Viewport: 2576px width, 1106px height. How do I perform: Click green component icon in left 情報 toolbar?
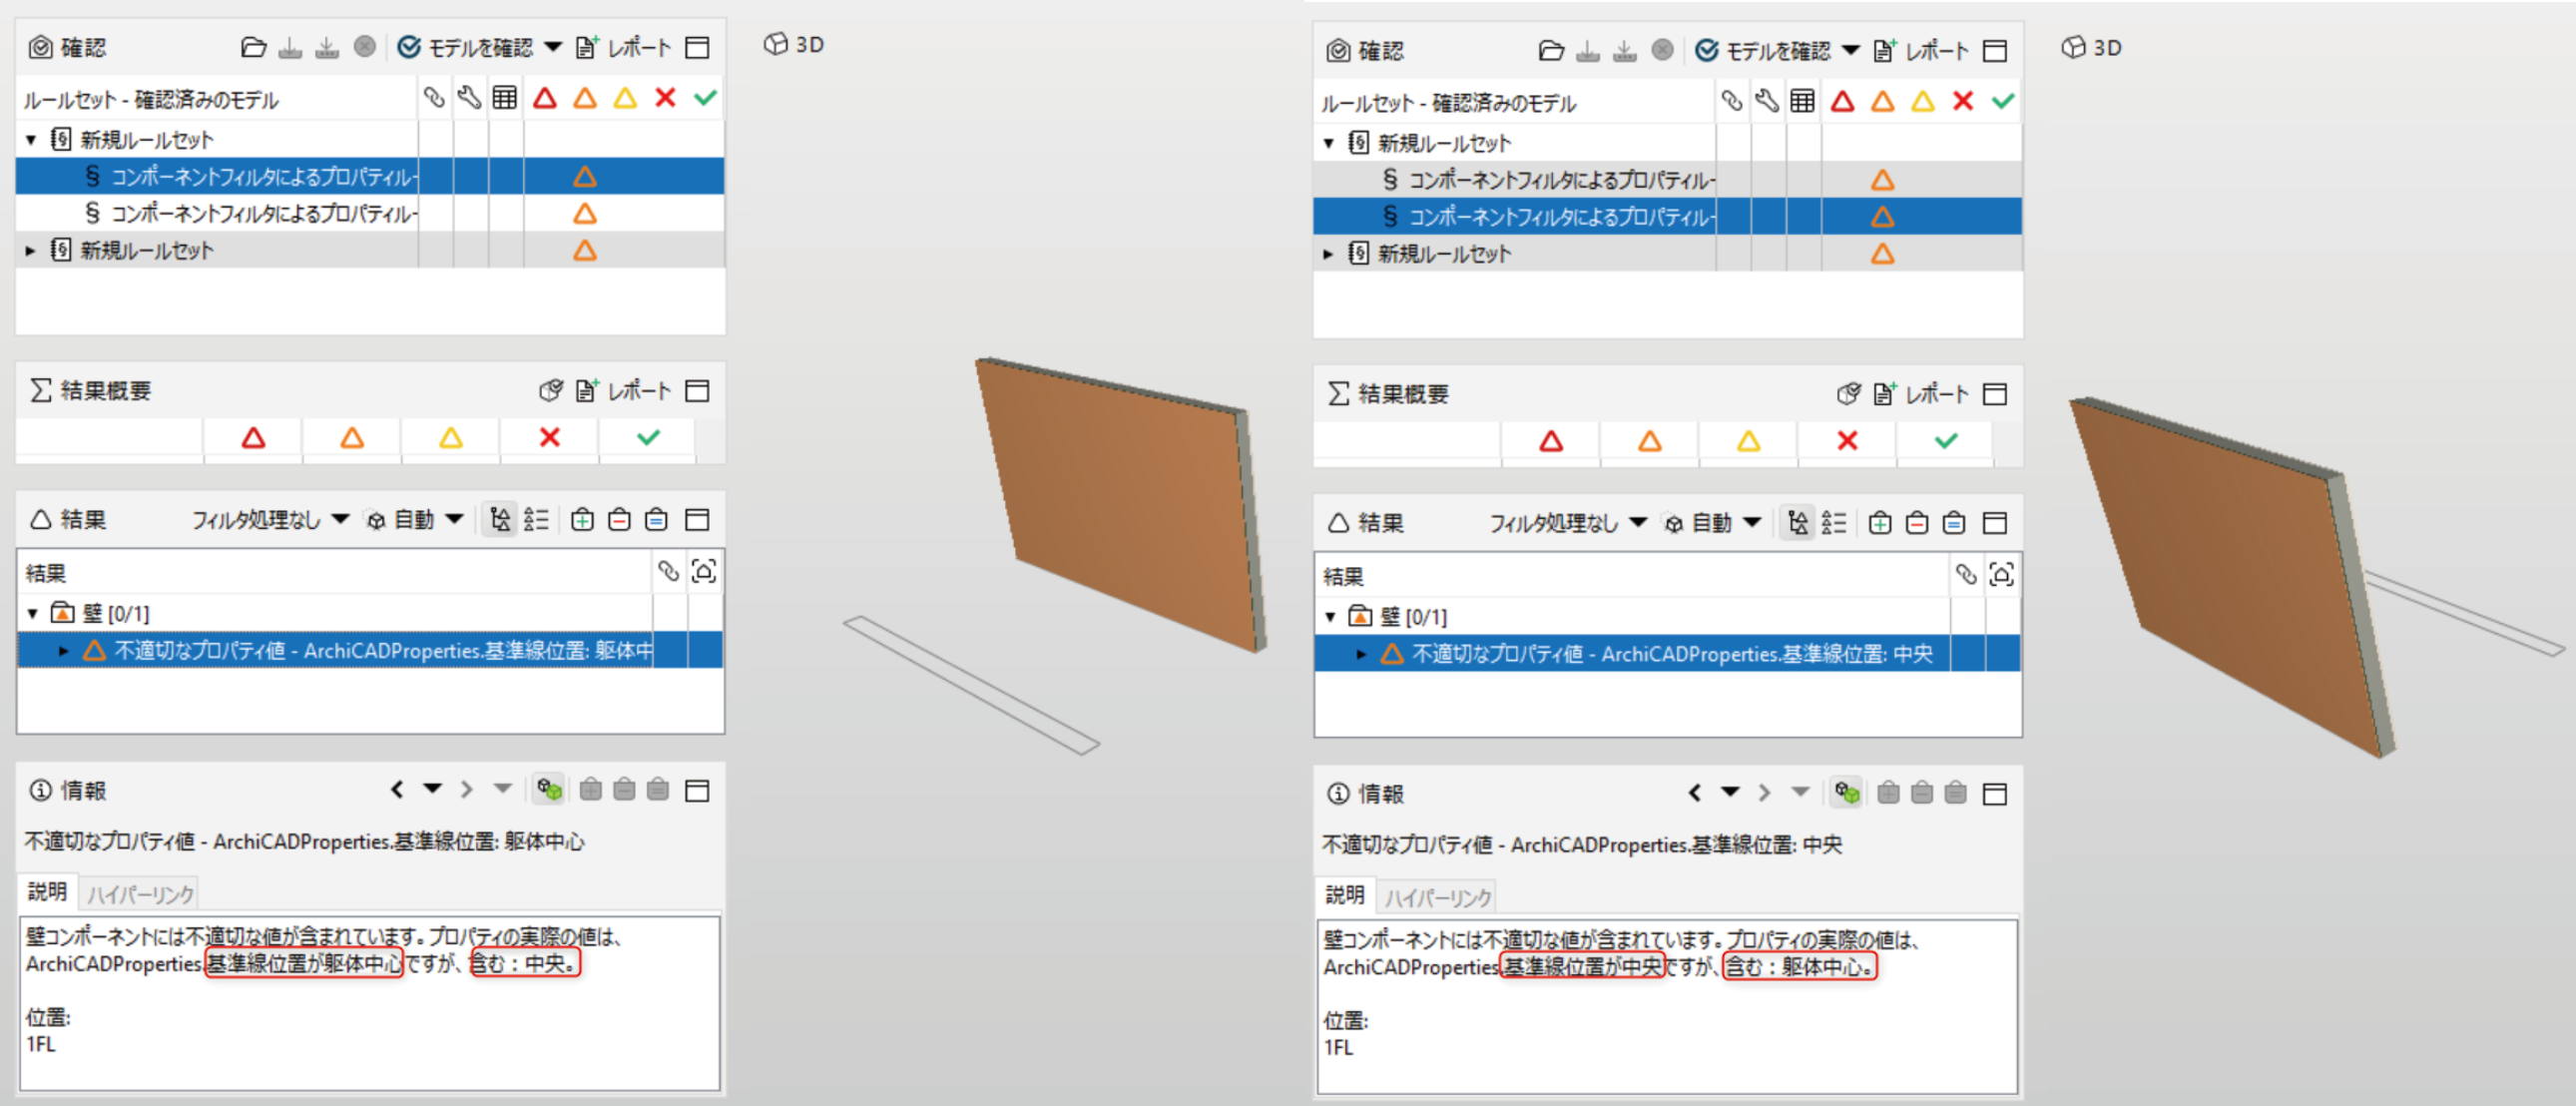548,790
